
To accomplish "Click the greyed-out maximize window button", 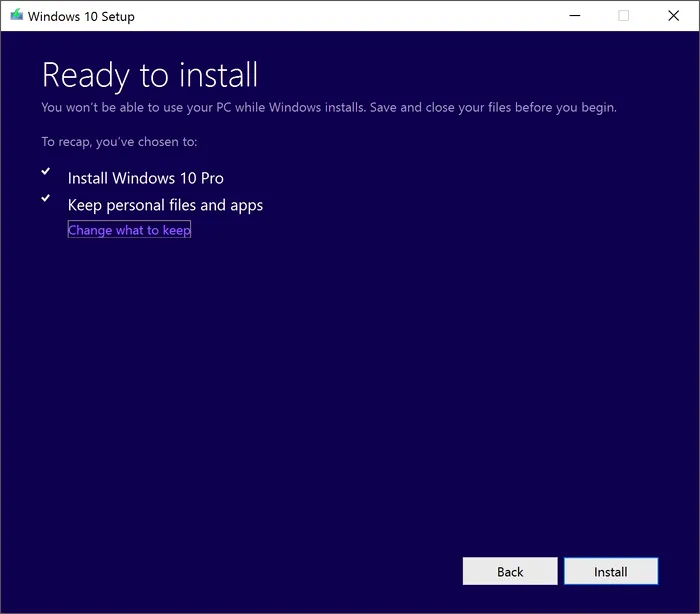I will [623, 16].
